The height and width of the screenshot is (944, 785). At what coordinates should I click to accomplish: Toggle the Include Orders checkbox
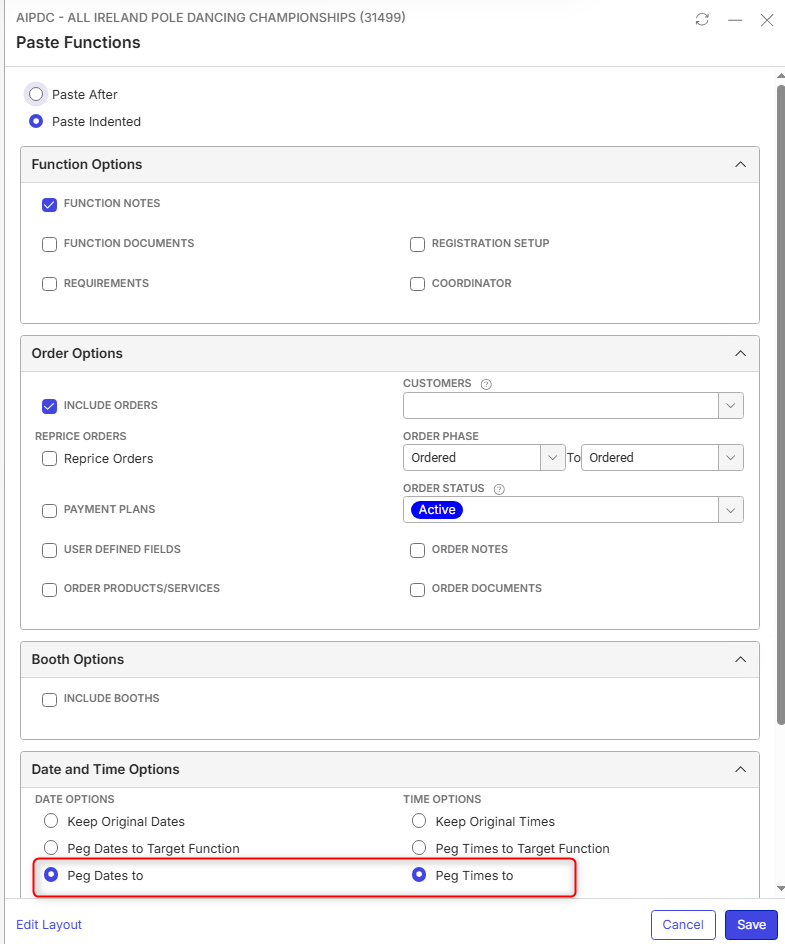(49, 406)
